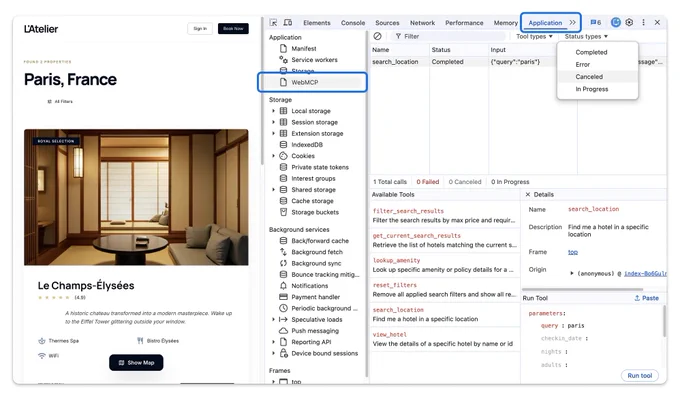Click the Show Map button
Screen dimensions: 680x396
[x=136, y=363]
